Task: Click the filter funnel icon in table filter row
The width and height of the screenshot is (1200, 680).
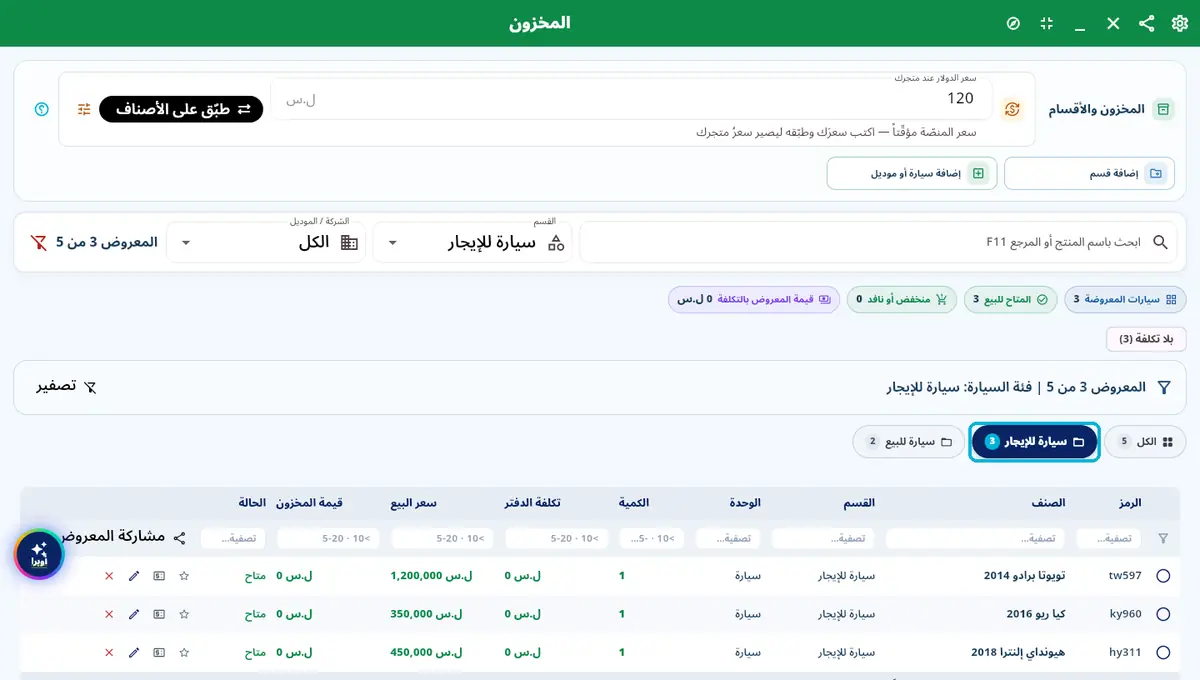Action: (1162, 538)
